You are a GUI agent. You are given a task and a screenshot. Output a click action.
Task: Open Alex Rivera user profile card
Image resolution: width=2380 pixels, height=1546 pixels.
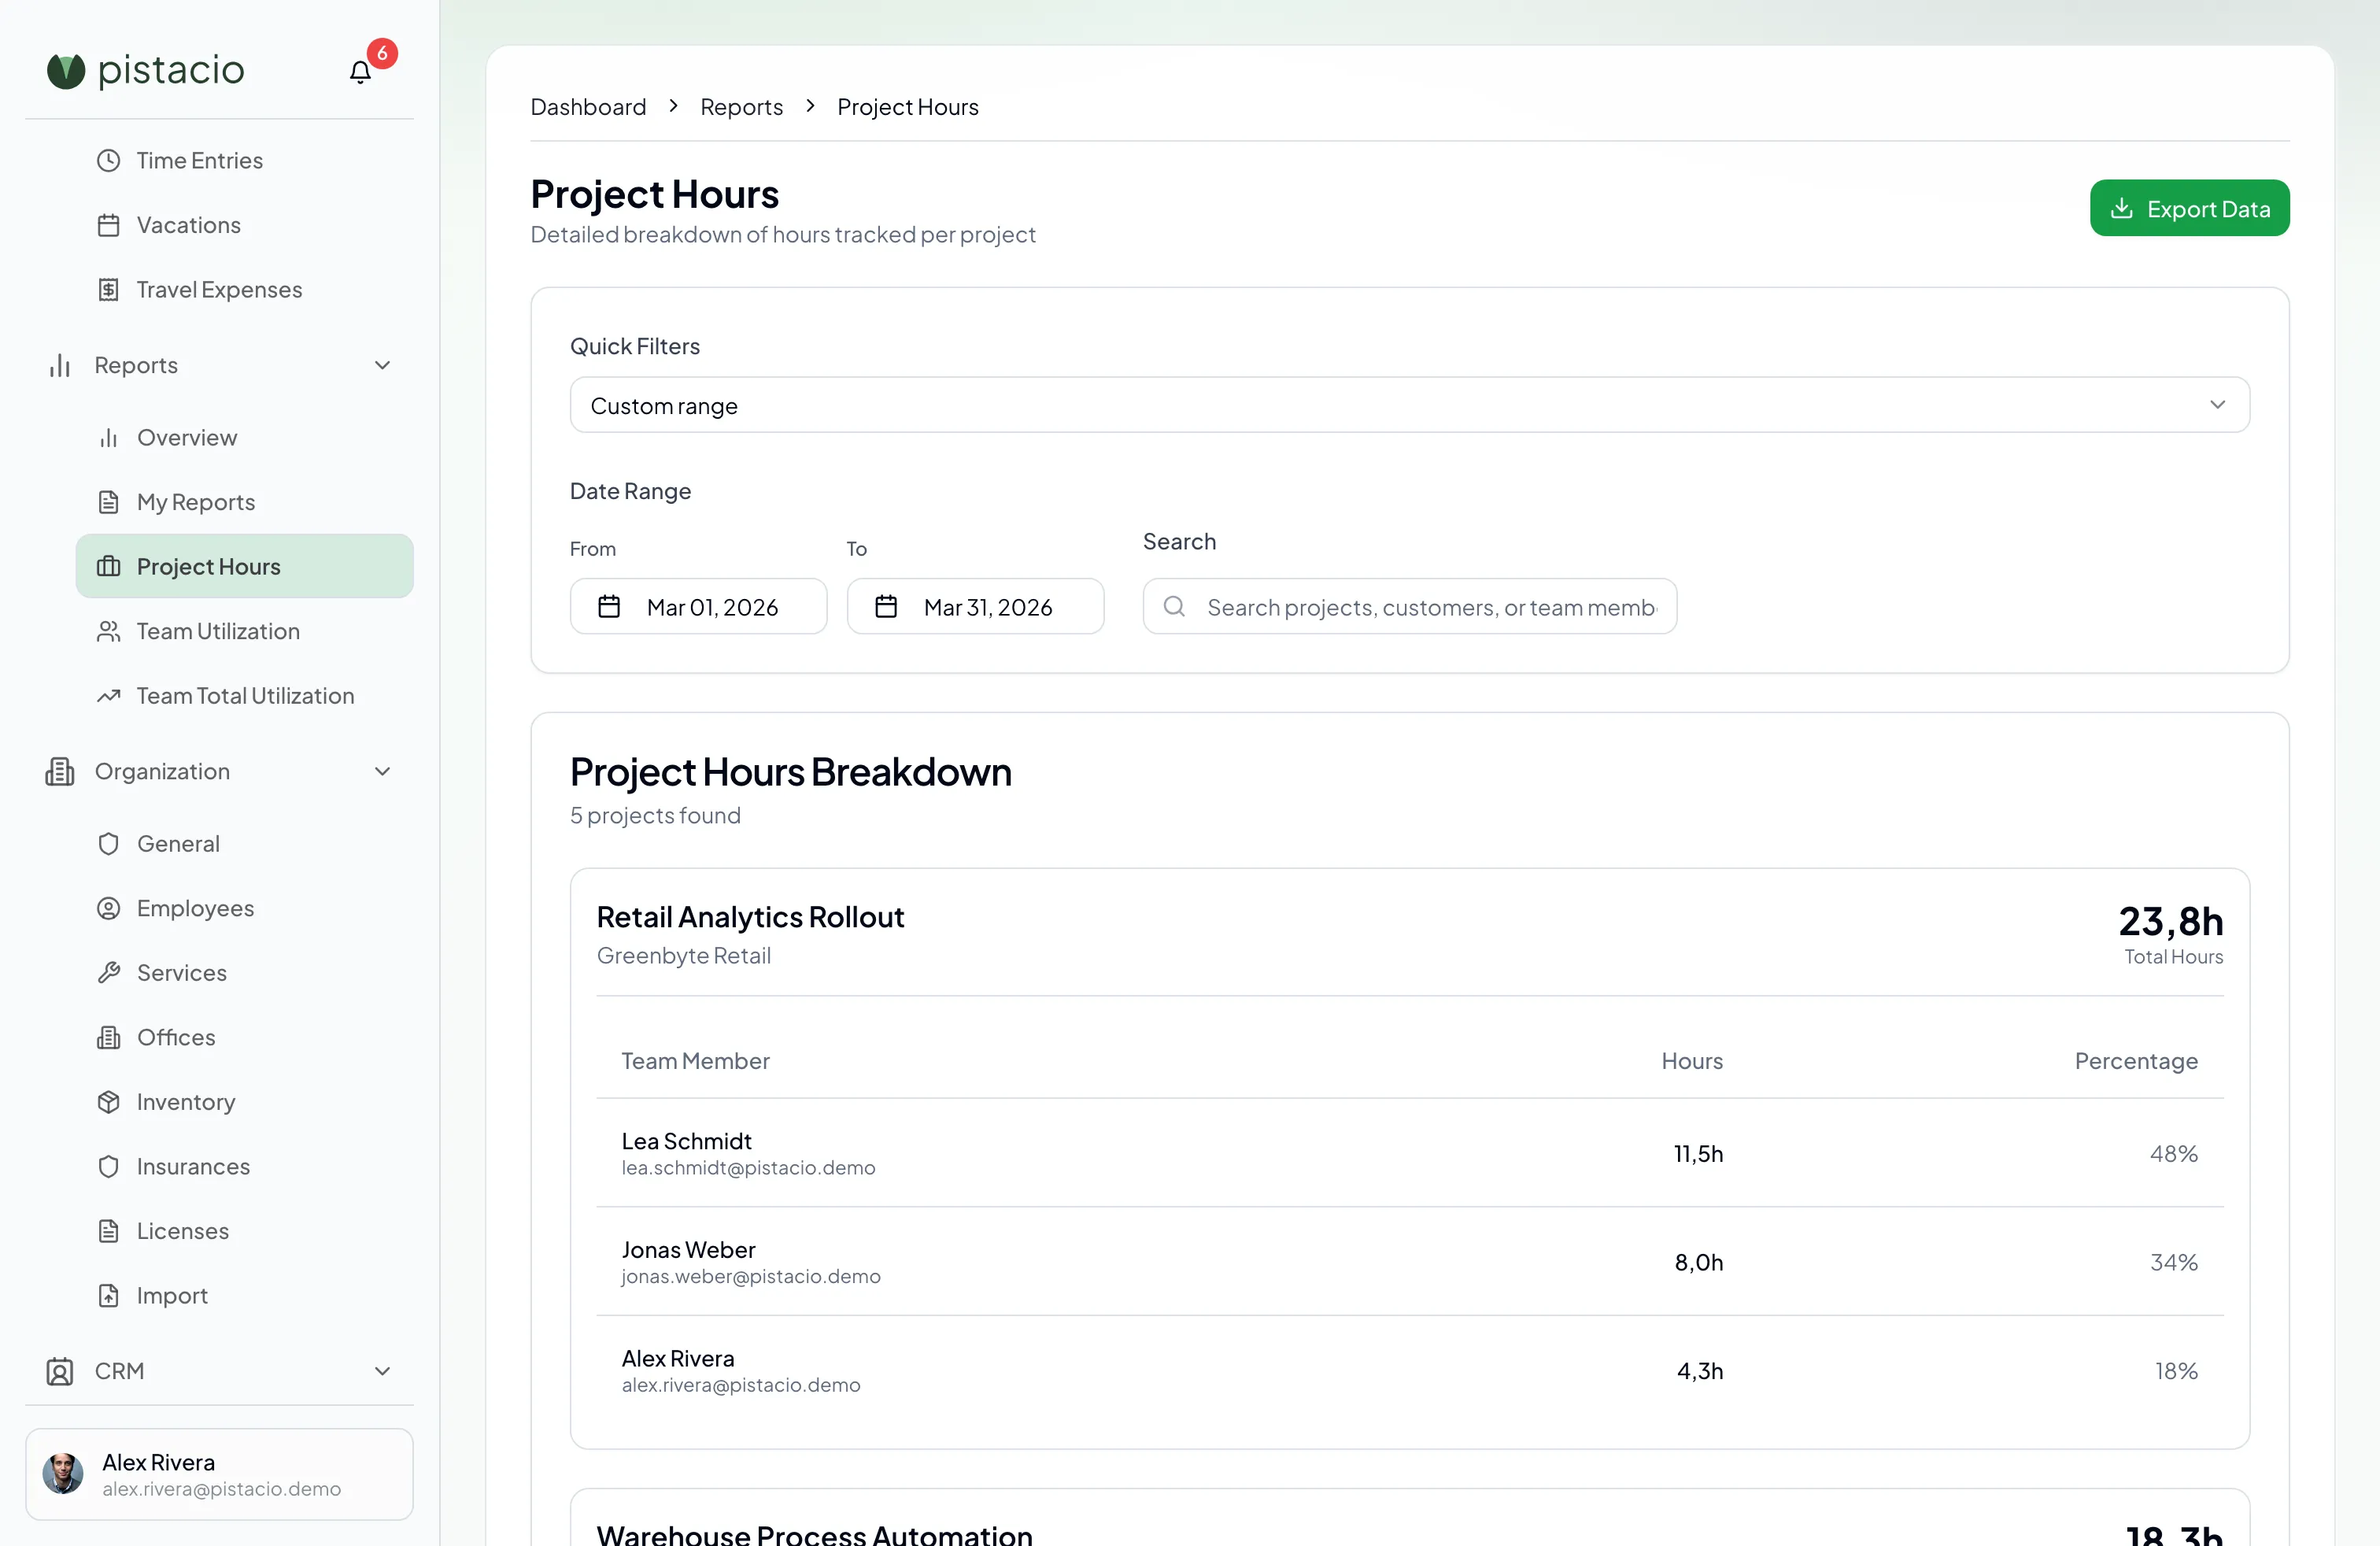(x=219, y=1474)
